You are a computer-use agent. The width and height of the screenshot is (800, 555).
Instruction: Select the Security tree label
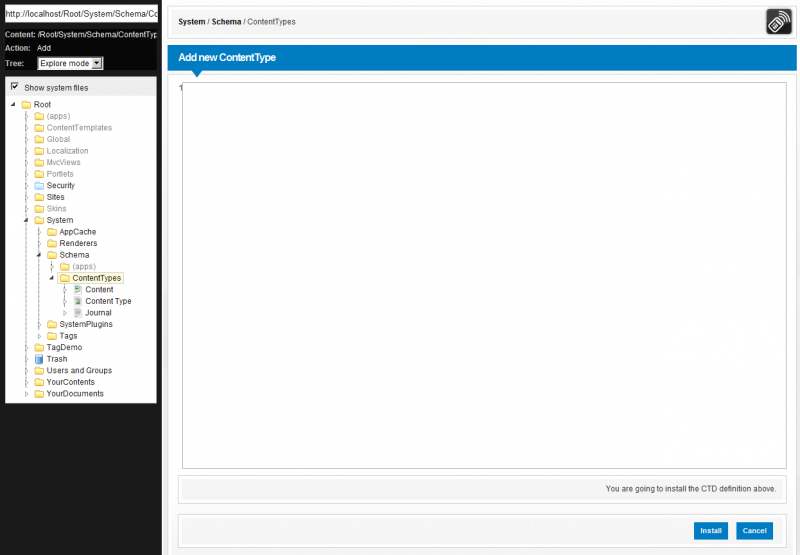61,186
